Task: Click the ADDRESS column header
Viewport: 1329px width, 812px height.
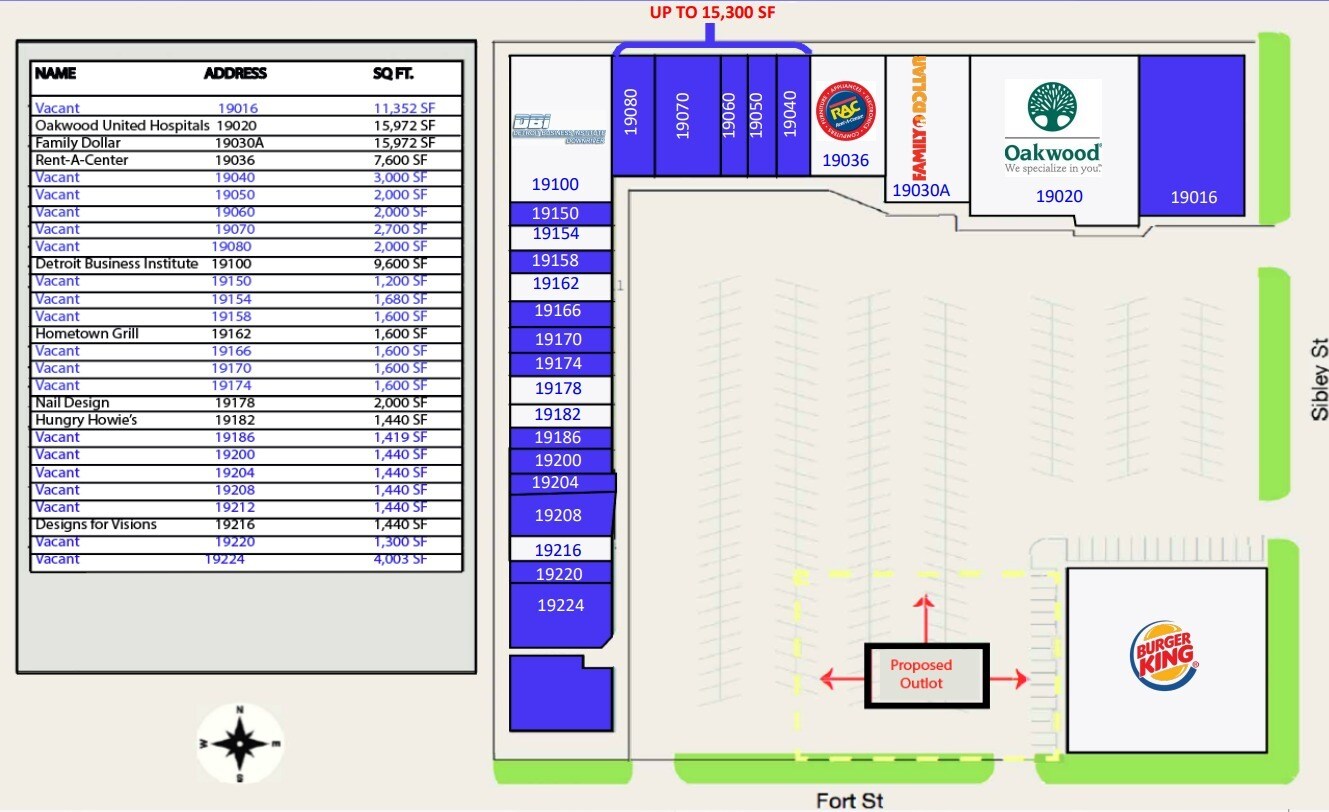Action: (x=235, y=73)
